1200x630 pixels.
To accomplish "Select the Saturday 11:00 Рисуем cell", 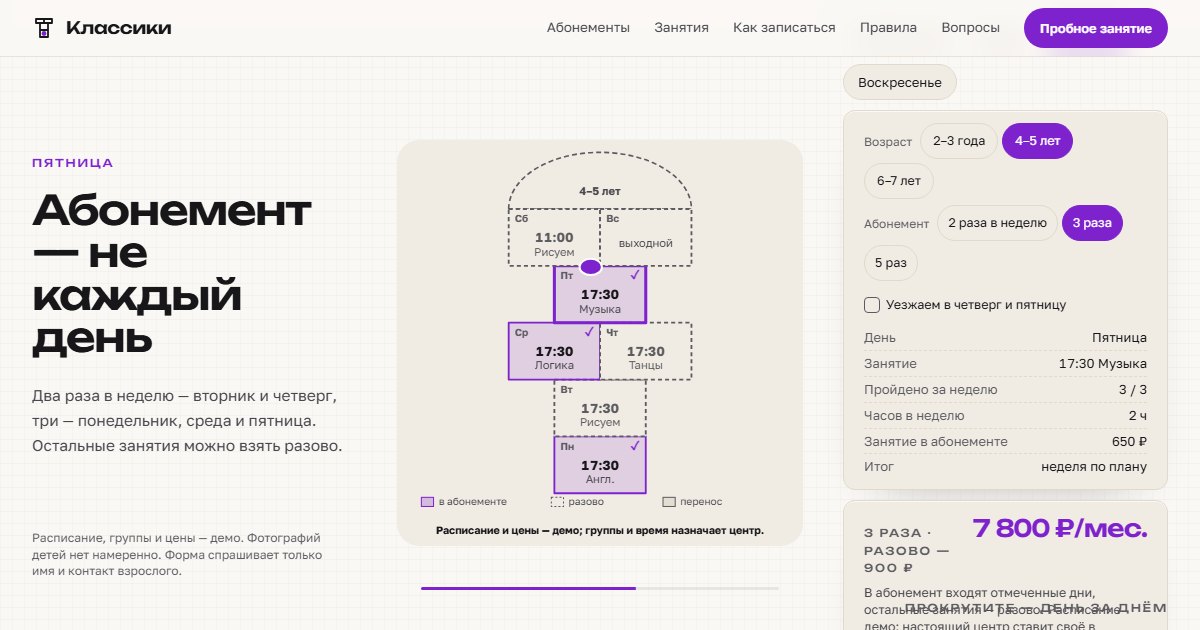I will pyautogui.click(x=554, y=238).
